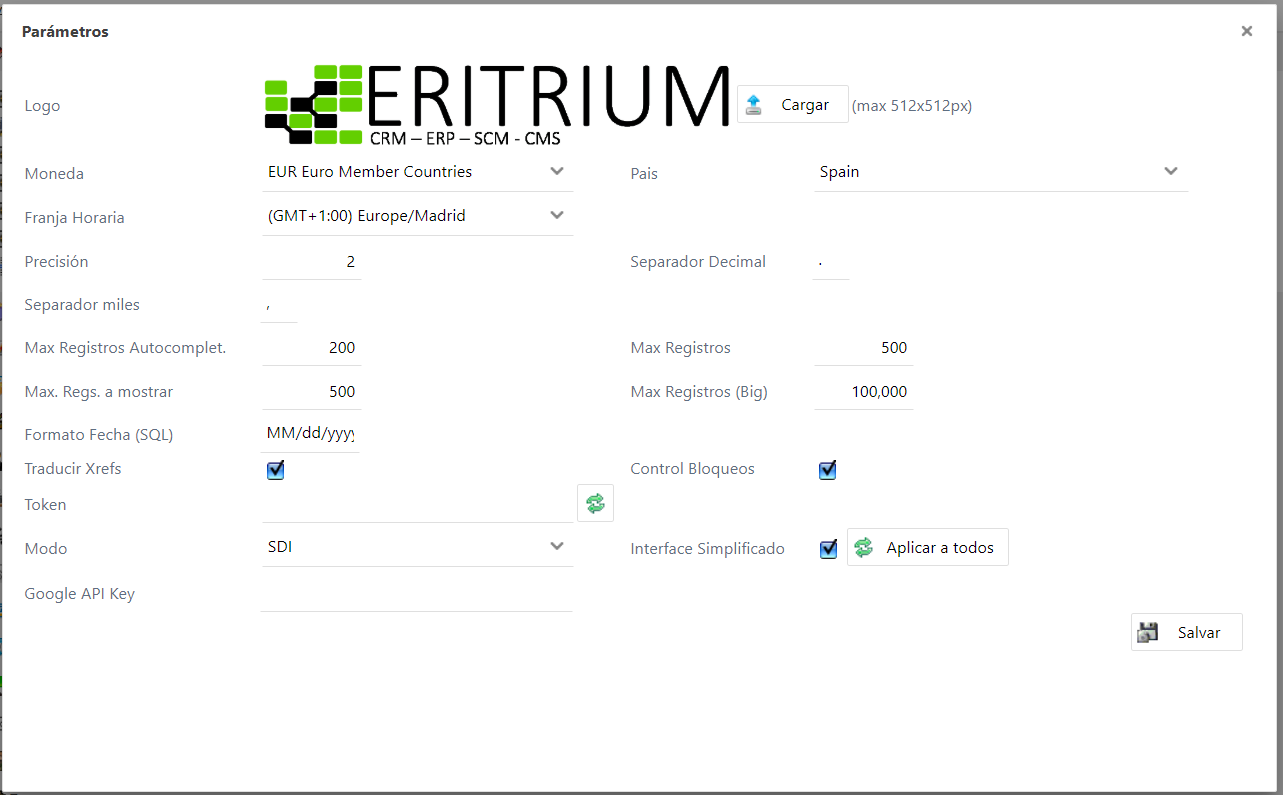Click Aplicar a todos button

pos(928,547)
